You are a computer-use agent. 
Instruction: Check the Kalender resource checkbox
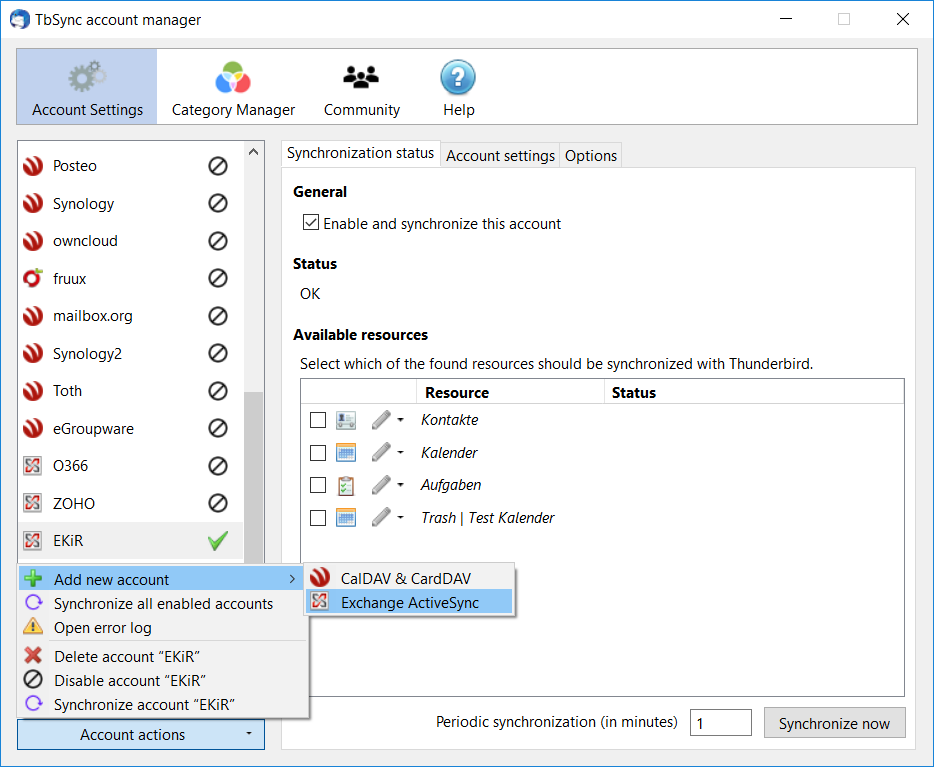(318, 453)
